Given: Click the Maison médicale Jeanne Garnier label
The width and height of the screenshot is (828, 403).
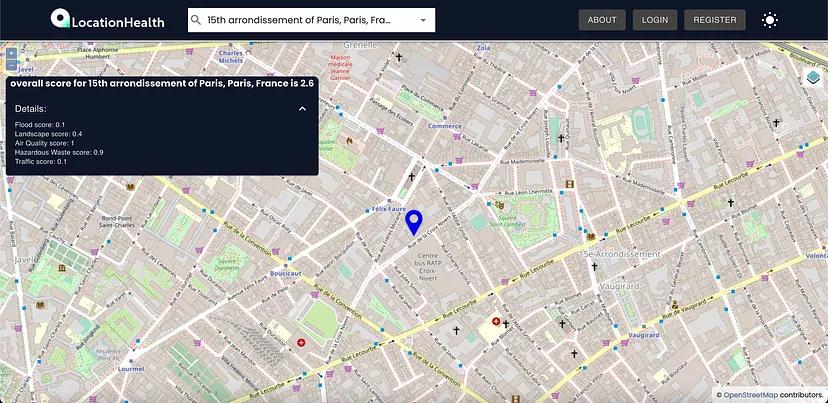Looking at the screenshot, I should pos(340,68).
